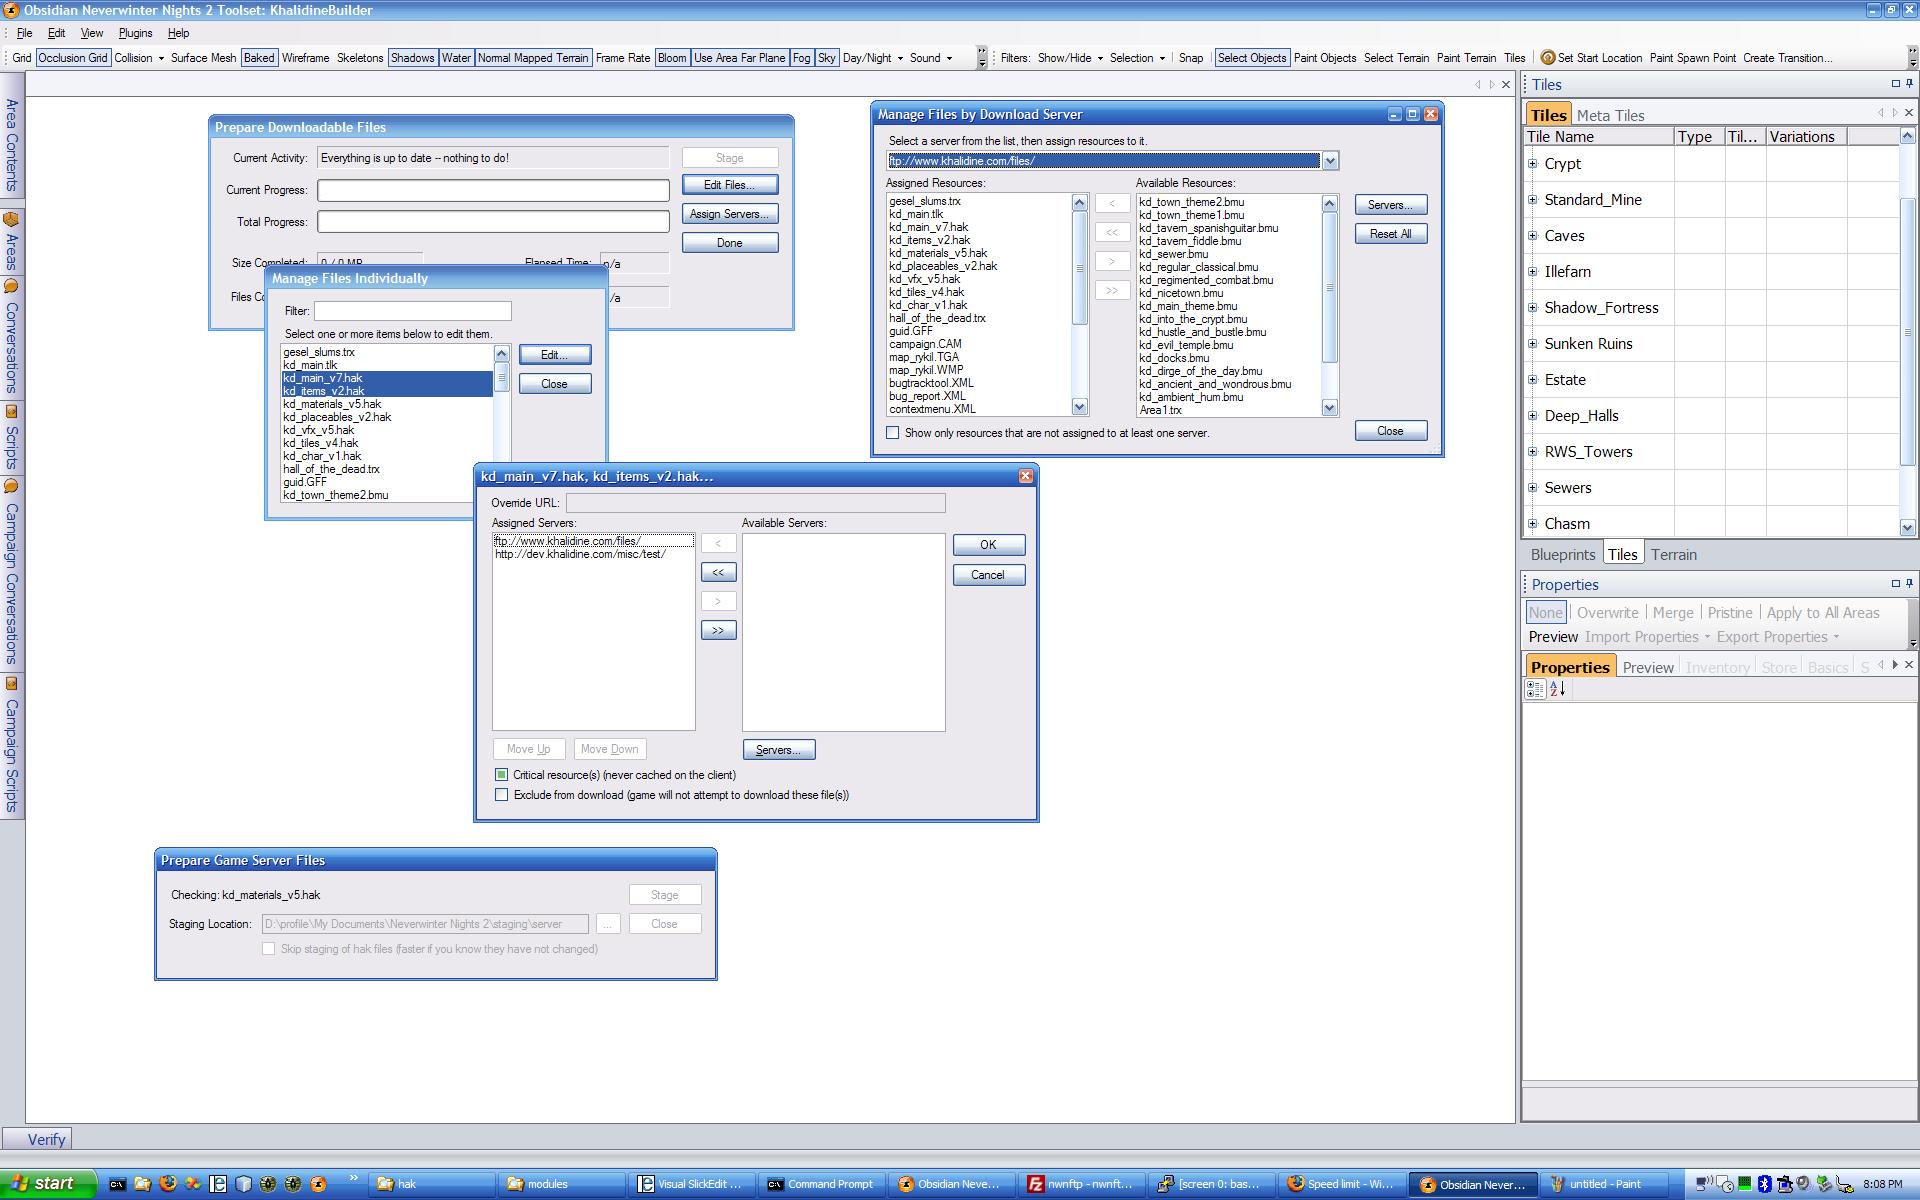The height and width of the screenshot is (1200, 1920).
Task: Move selected resource left with < arrow in Manage Files by Download Server
Action: (x=1112, y=203)
